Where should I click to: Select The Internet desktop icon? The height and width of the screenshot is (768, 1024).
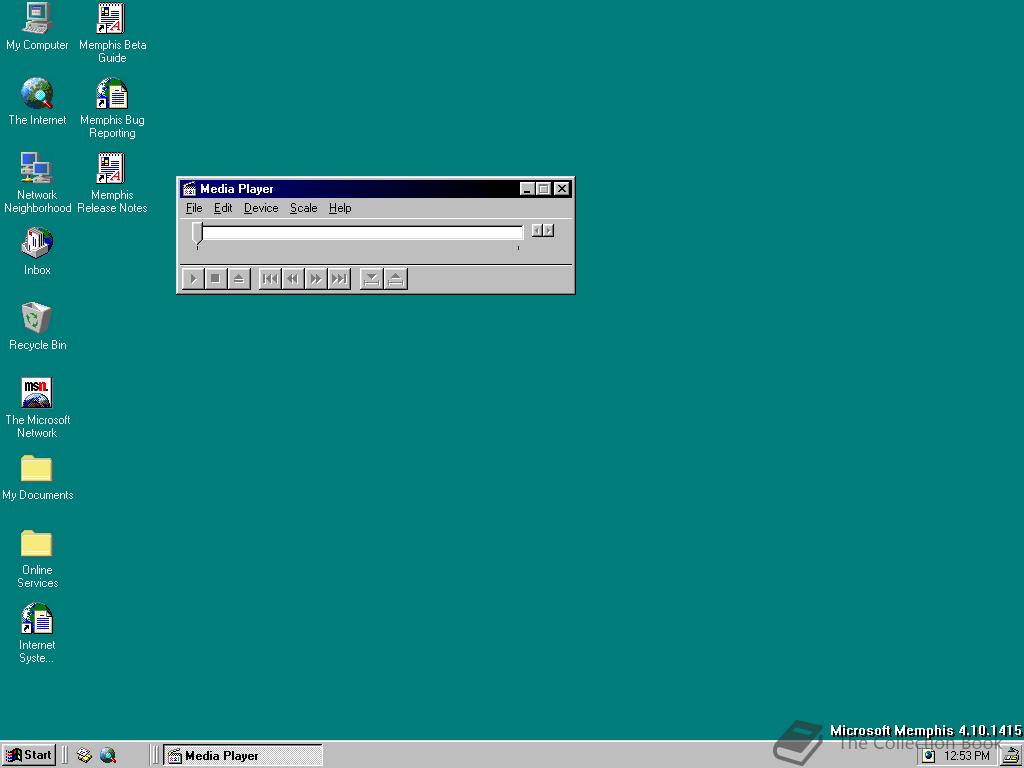pos(37,102)
